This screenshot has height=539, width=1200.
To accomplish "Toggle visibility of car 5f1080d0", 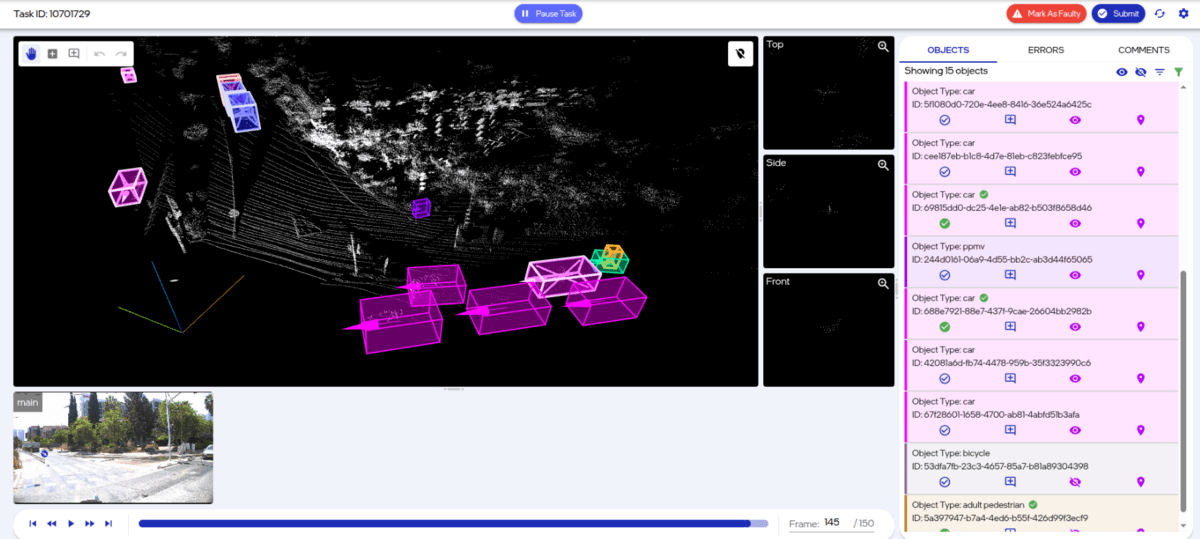I will pos(1075,120).
